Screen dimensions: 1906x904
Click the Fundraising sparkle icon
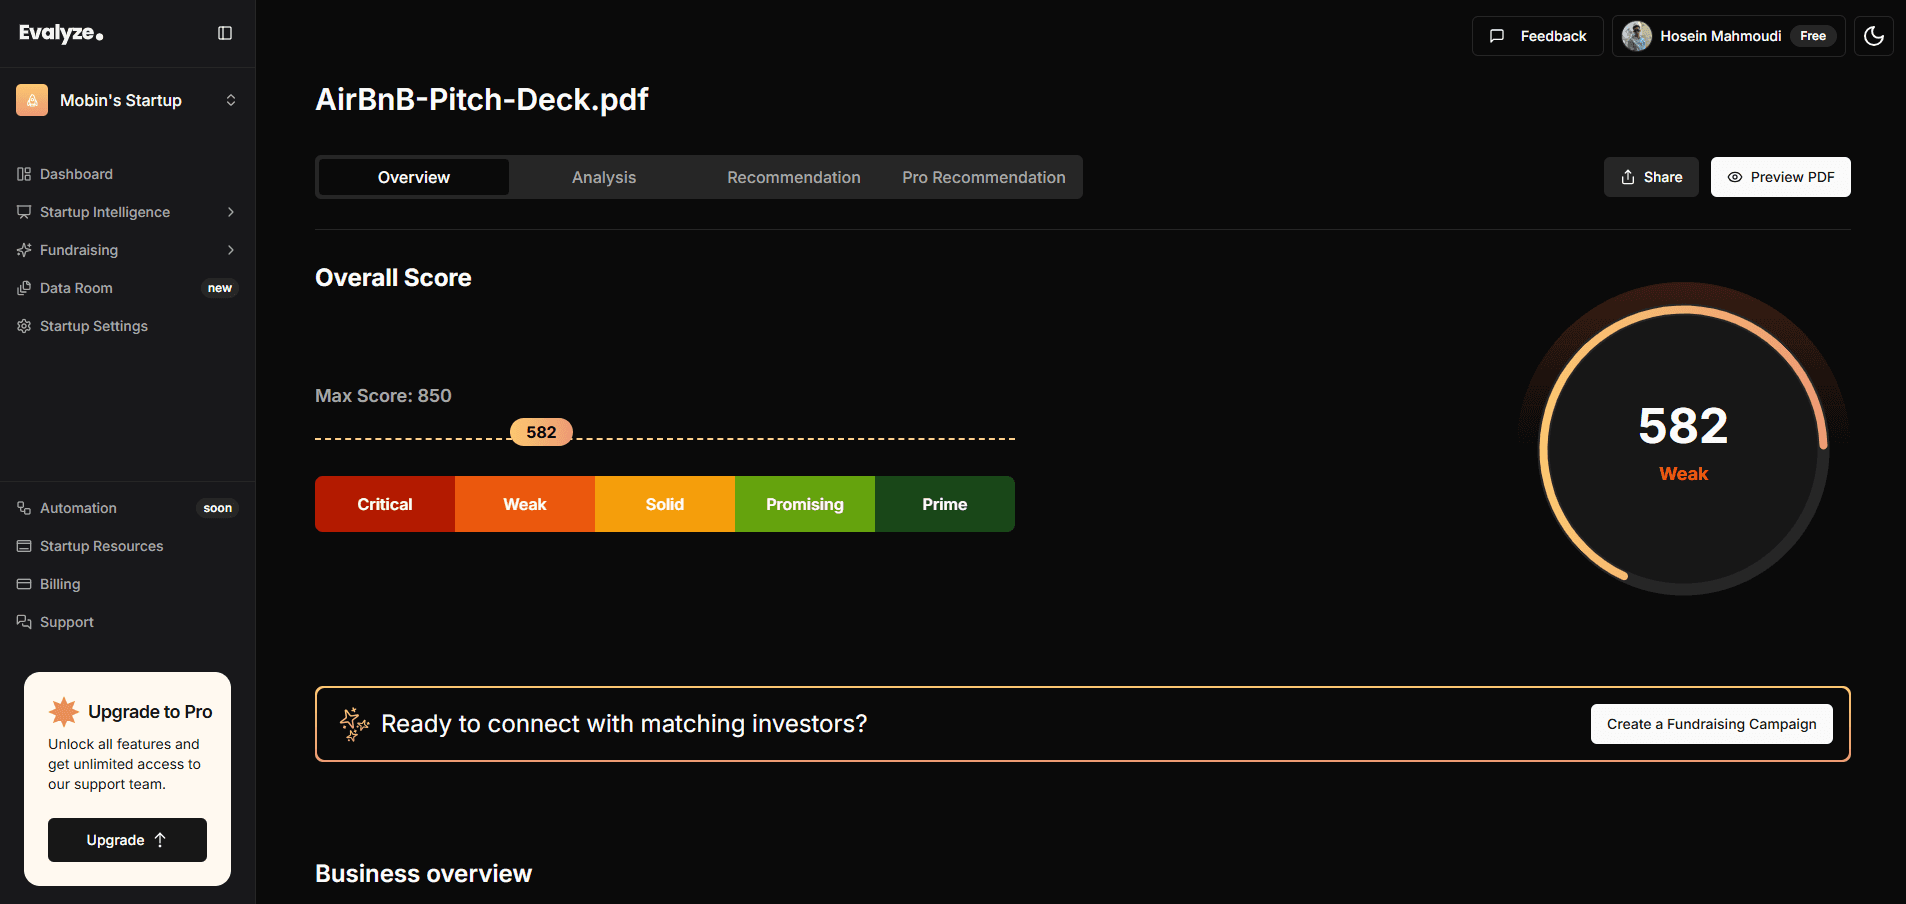tap(24, 250)
